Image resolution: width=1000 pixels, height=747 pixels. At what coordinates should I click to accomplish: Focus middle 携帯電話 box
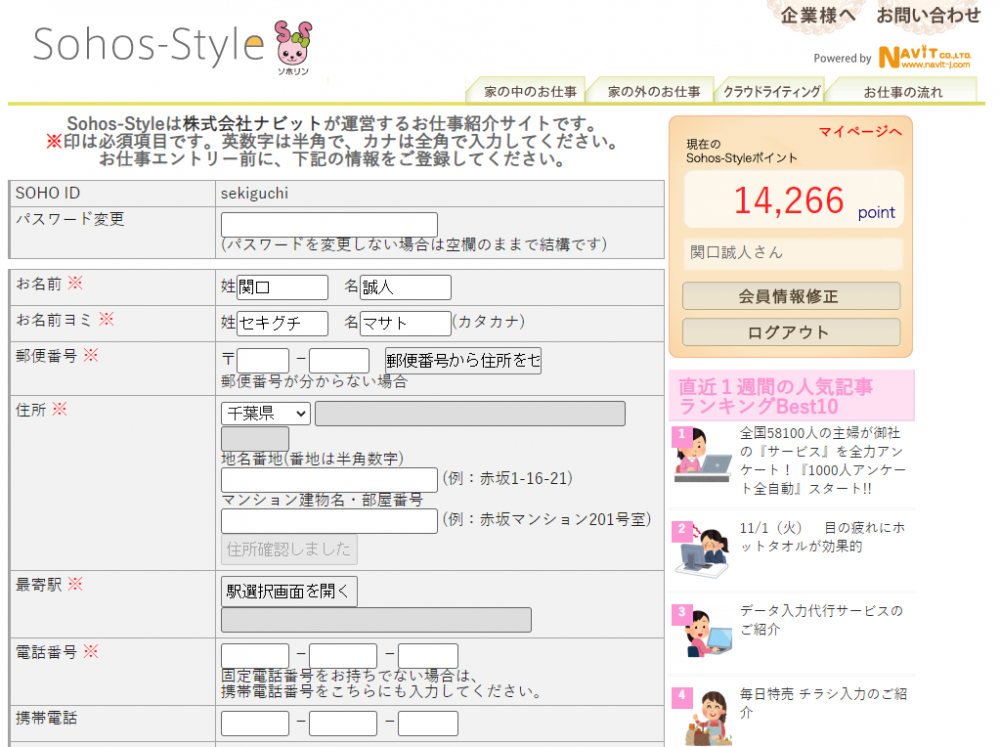tap(343, 723)
